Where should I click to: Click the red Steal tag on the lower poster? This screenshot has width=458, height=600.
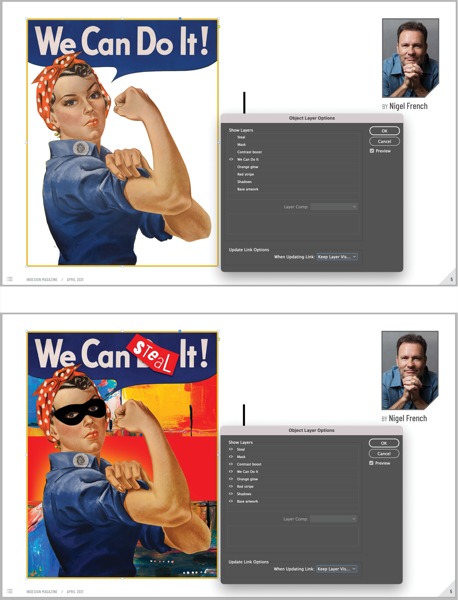click(x=153, y=355)
